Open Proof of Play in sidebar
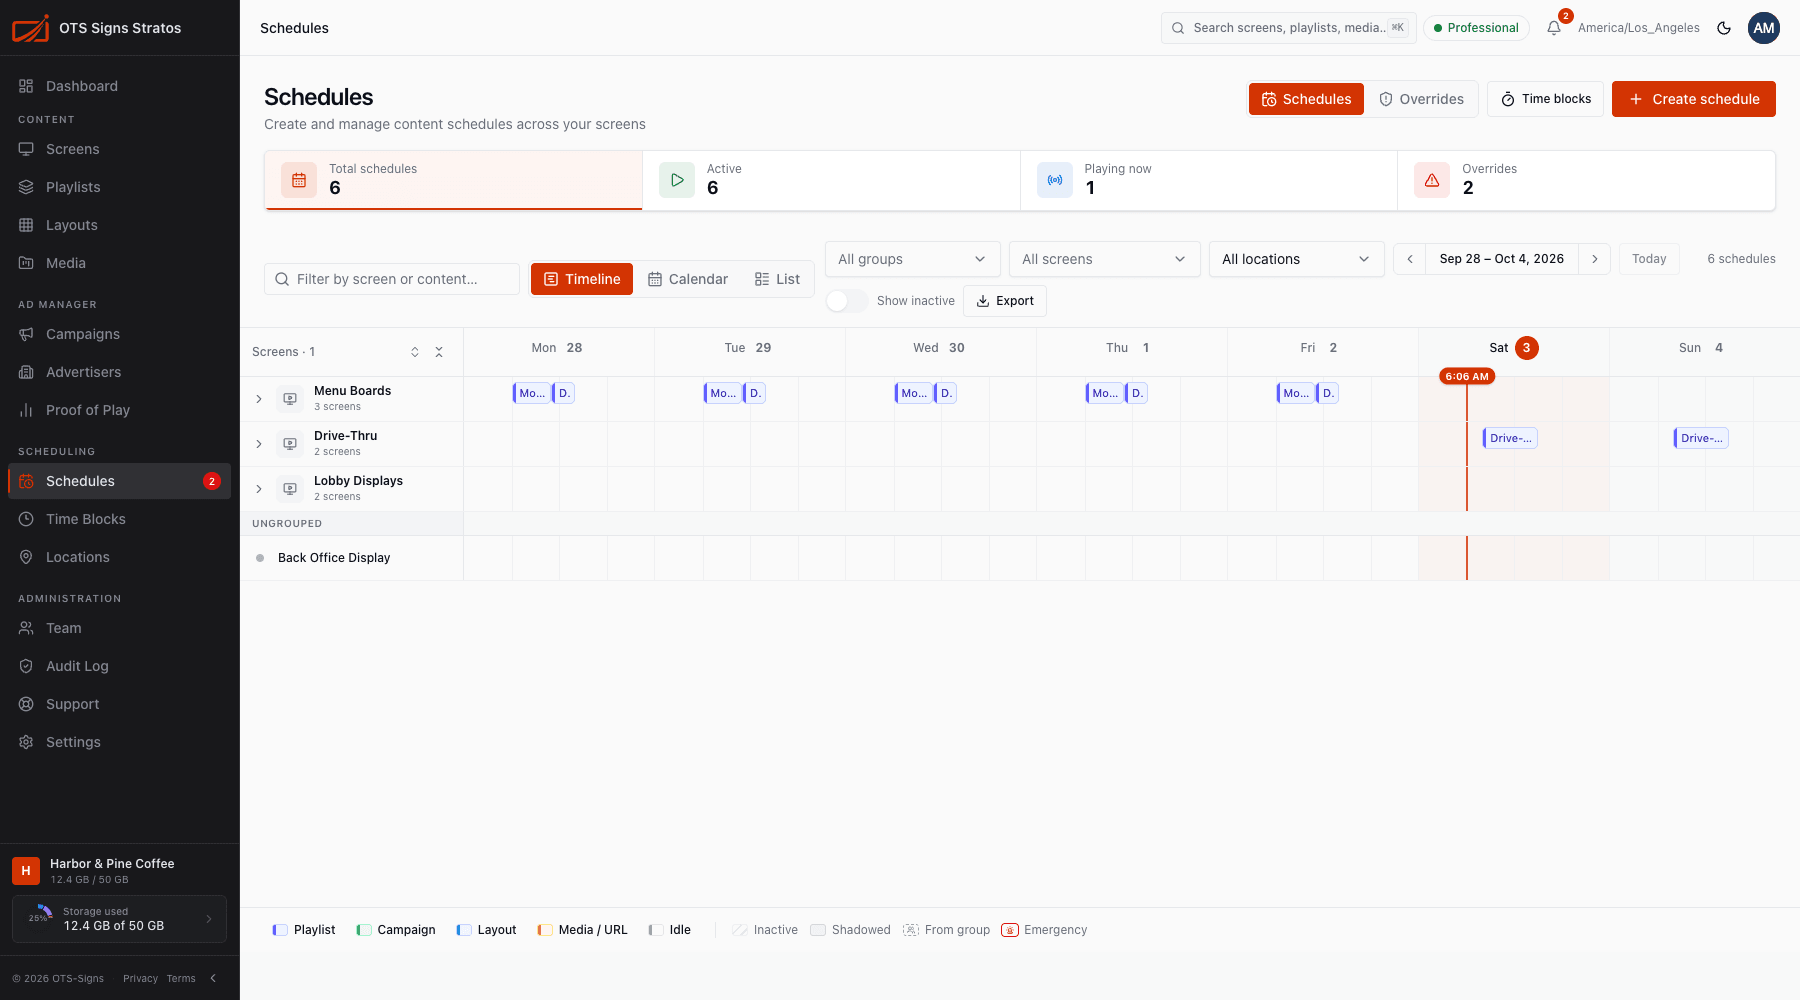The height and width of the screenshot is (1000, 1800). pos(120,410)
